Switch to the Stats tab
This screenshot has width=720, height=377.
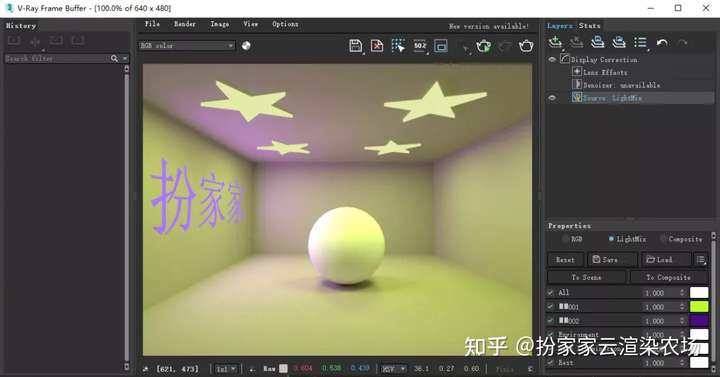[590, 26]
